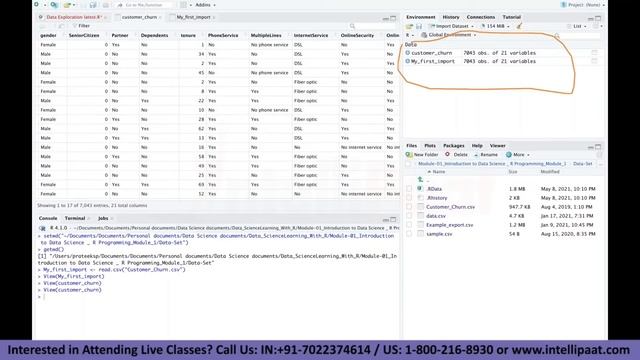Image resolution: width=640 pixels, height=360 pixels.
Task: Click the refresh icon in the Environment pane
Action: 596,26
